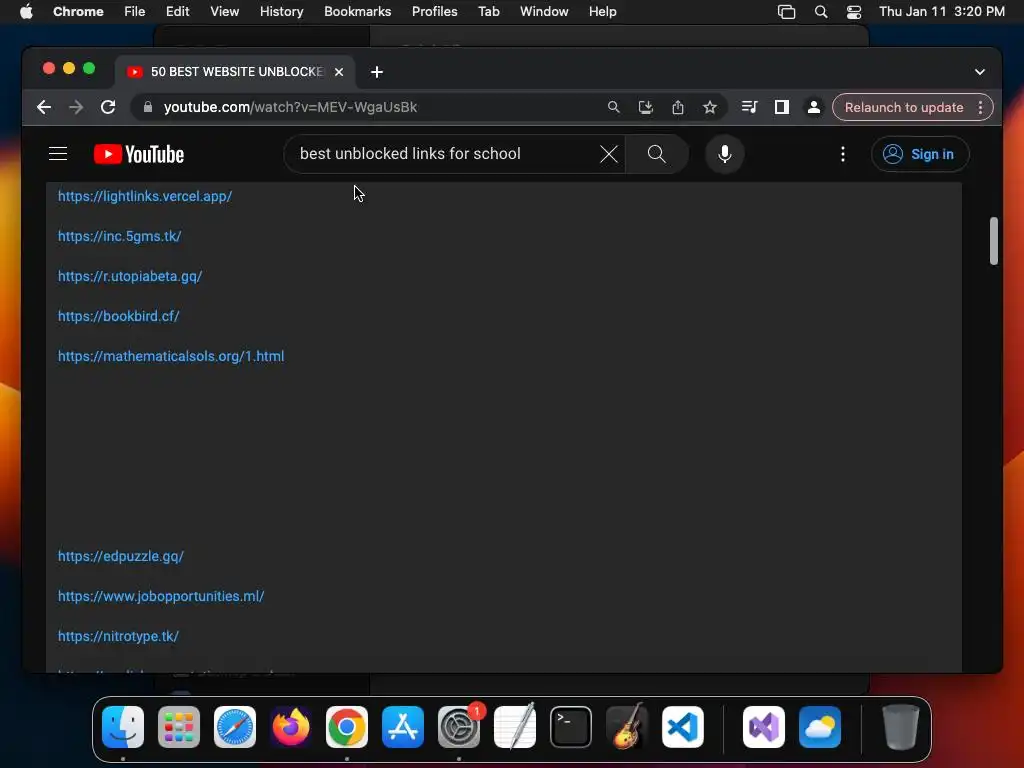Open the Help menu

tap(602, 11)
